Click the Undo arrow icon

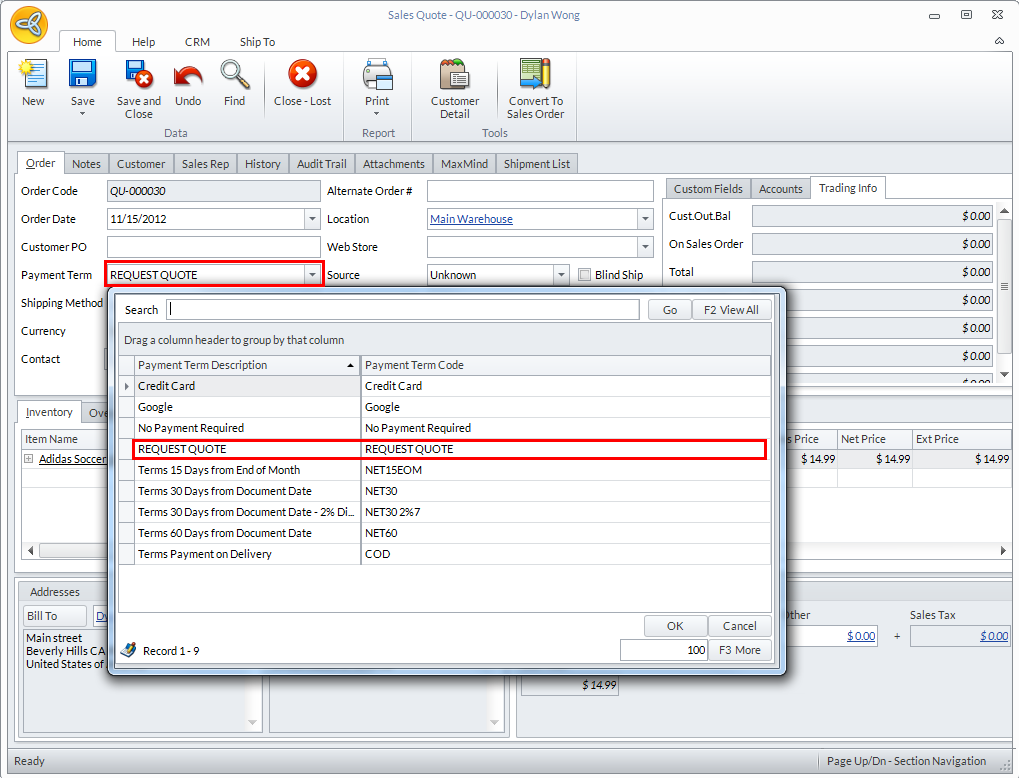pyautogui.click(x=188, y=76)
